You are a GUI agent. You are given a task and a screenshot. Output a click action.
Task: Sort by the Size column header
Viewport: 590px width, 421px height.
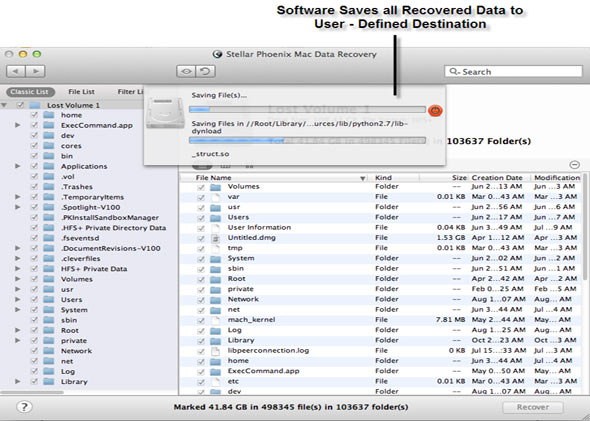pos(444,178)
